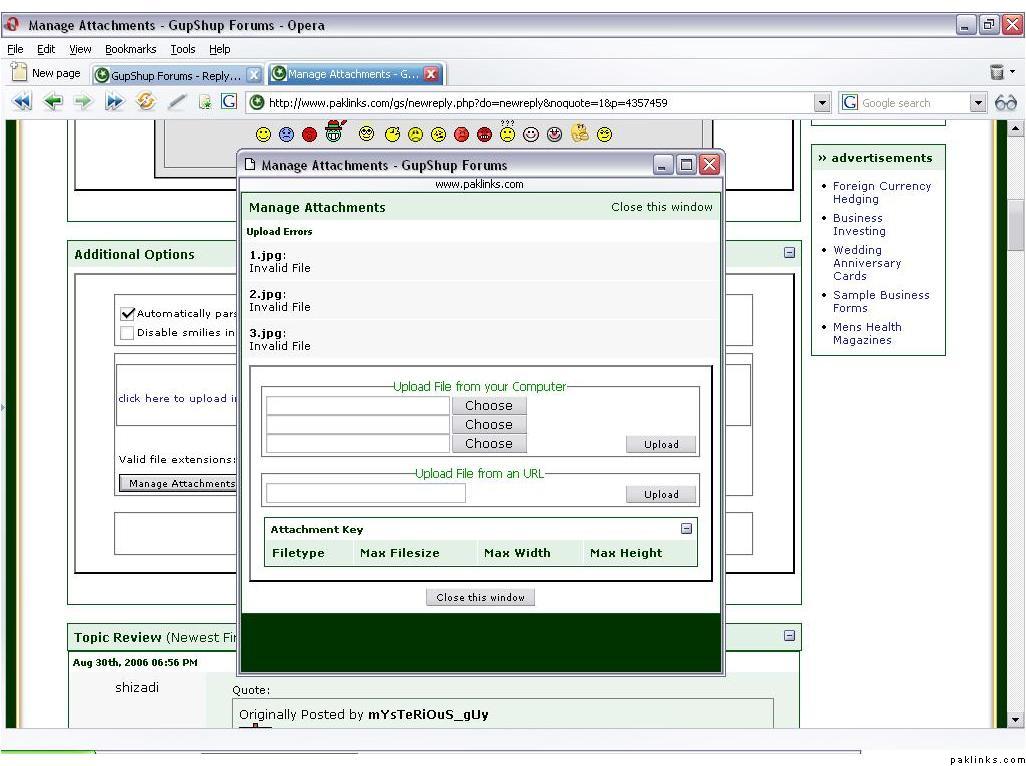Open closed tabs trash can icon

tap(997, 72)
